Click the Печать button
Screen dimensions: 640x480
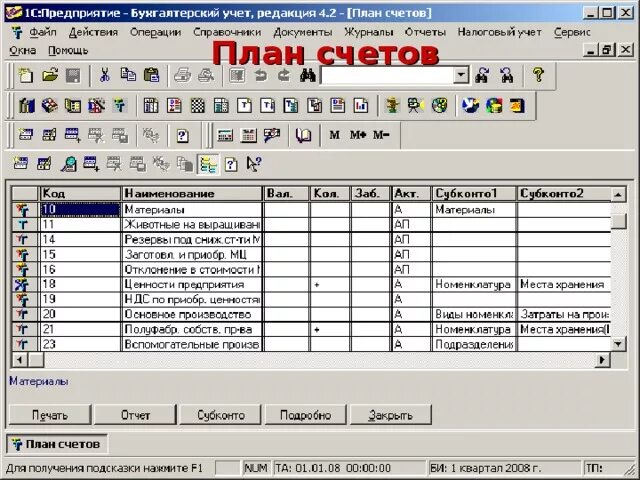[50, 415]
